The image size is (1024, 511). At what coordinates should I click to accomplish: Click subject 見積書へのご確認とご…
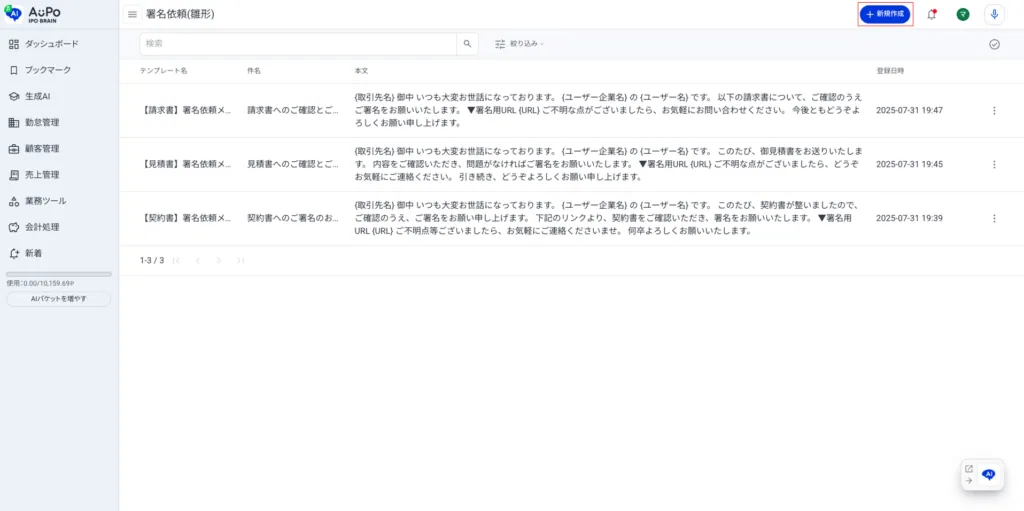pos(293,165)
